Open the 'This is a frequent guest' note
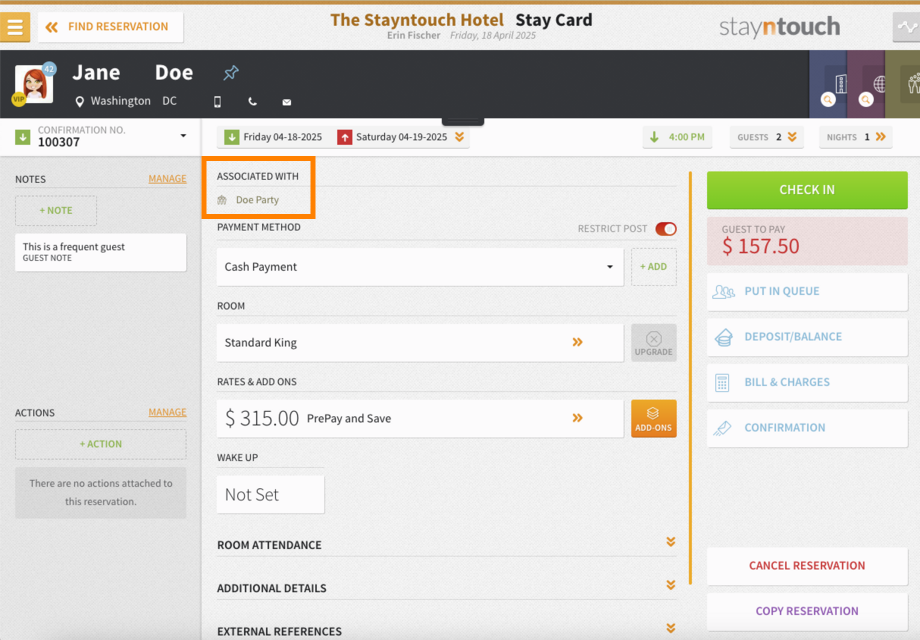The height and width of the screenshot is (640, 920). pyautogui.click(x=100, y=252)
